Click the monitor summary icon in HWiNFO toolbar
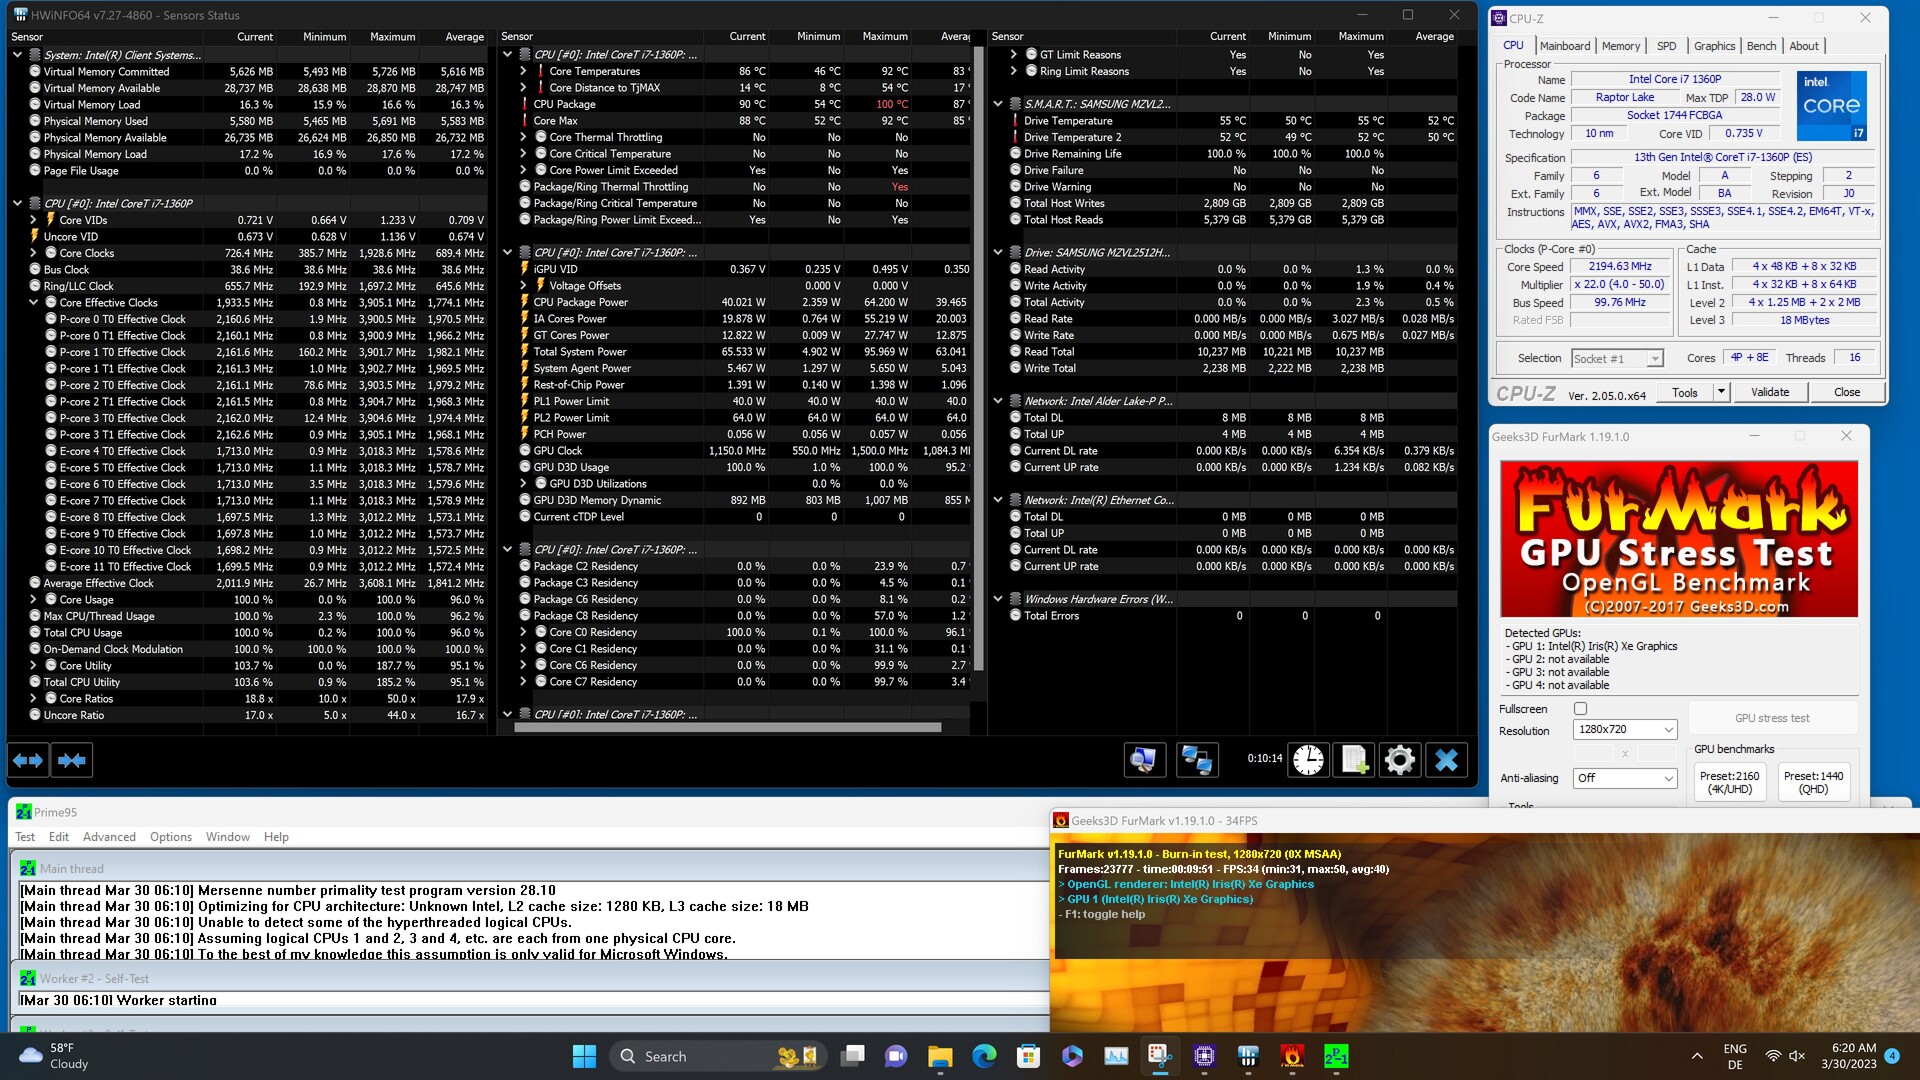The height and width of the screenshot is (1080, 1920). pos(1143,761)
